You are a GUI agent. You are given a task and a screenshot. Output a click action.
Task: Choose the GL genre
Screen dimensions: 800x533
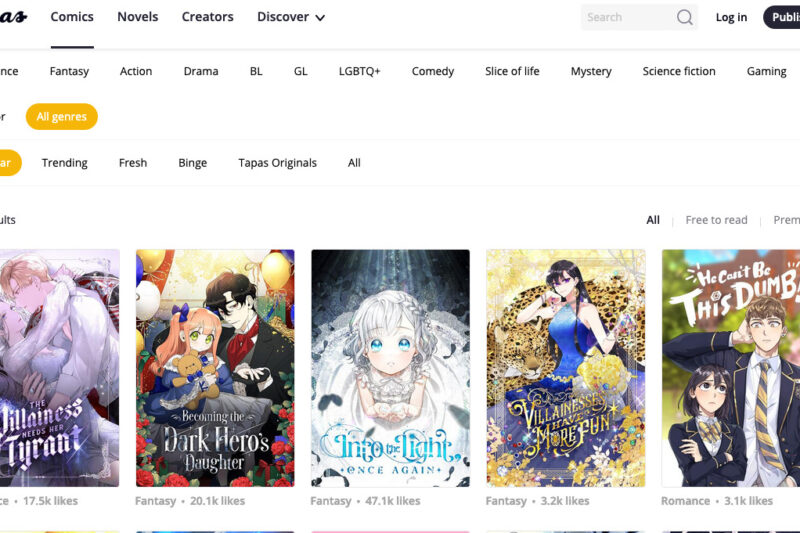[301, 71]
